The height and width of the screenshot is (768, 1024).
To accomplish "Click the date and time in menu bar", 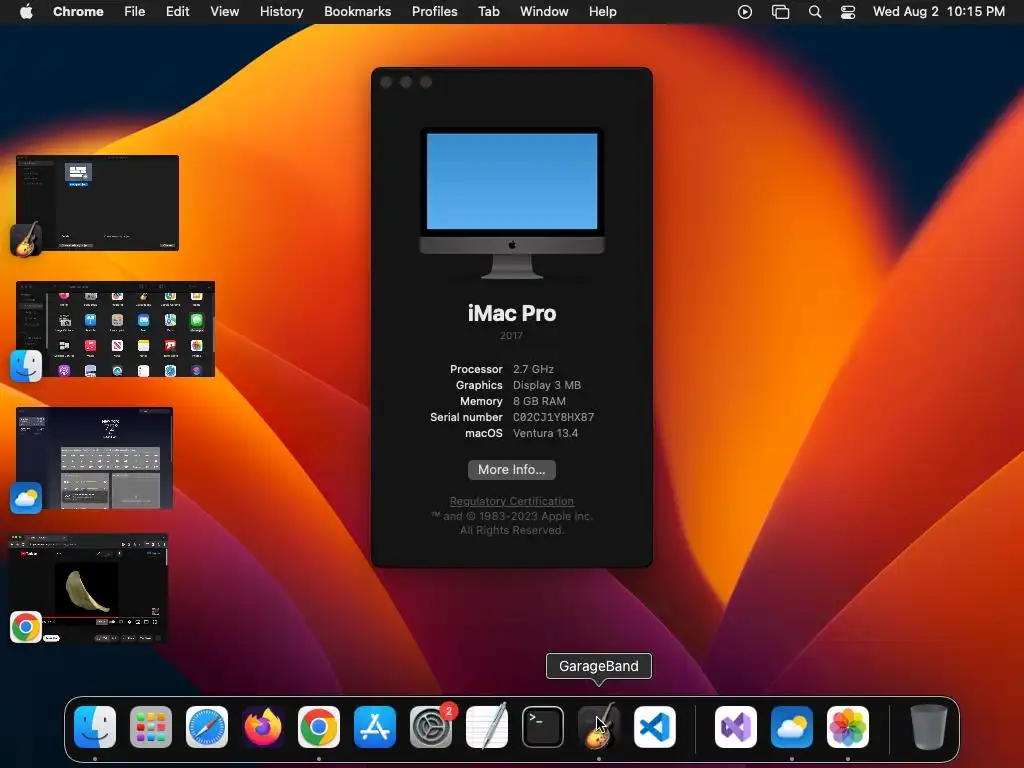I will click(x=938, y=12).
